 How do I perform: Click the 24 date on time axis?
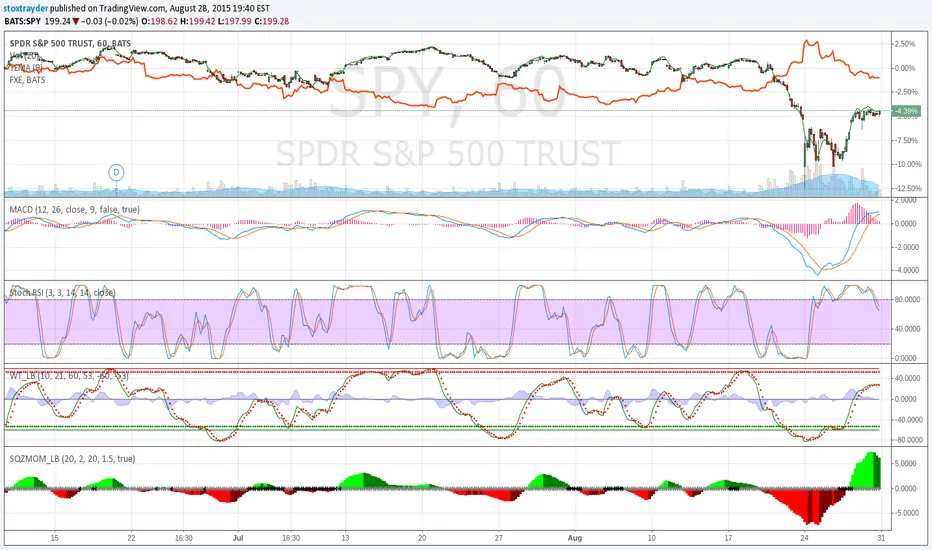805,538
